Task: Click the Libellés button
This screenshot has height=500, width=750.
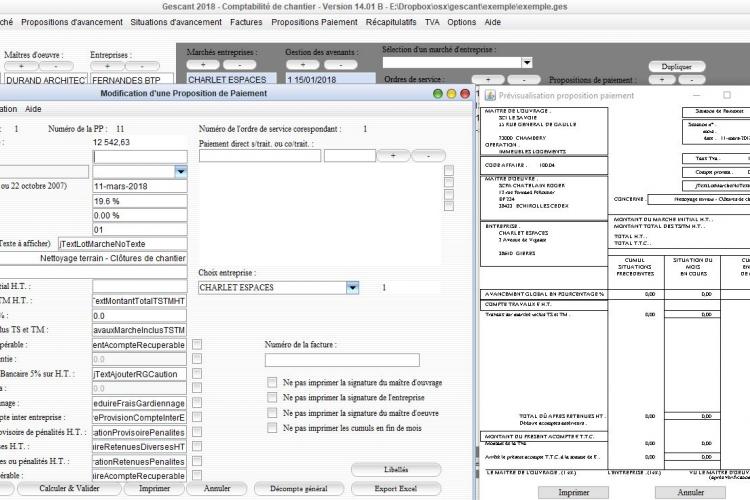Action: (396, 469)
